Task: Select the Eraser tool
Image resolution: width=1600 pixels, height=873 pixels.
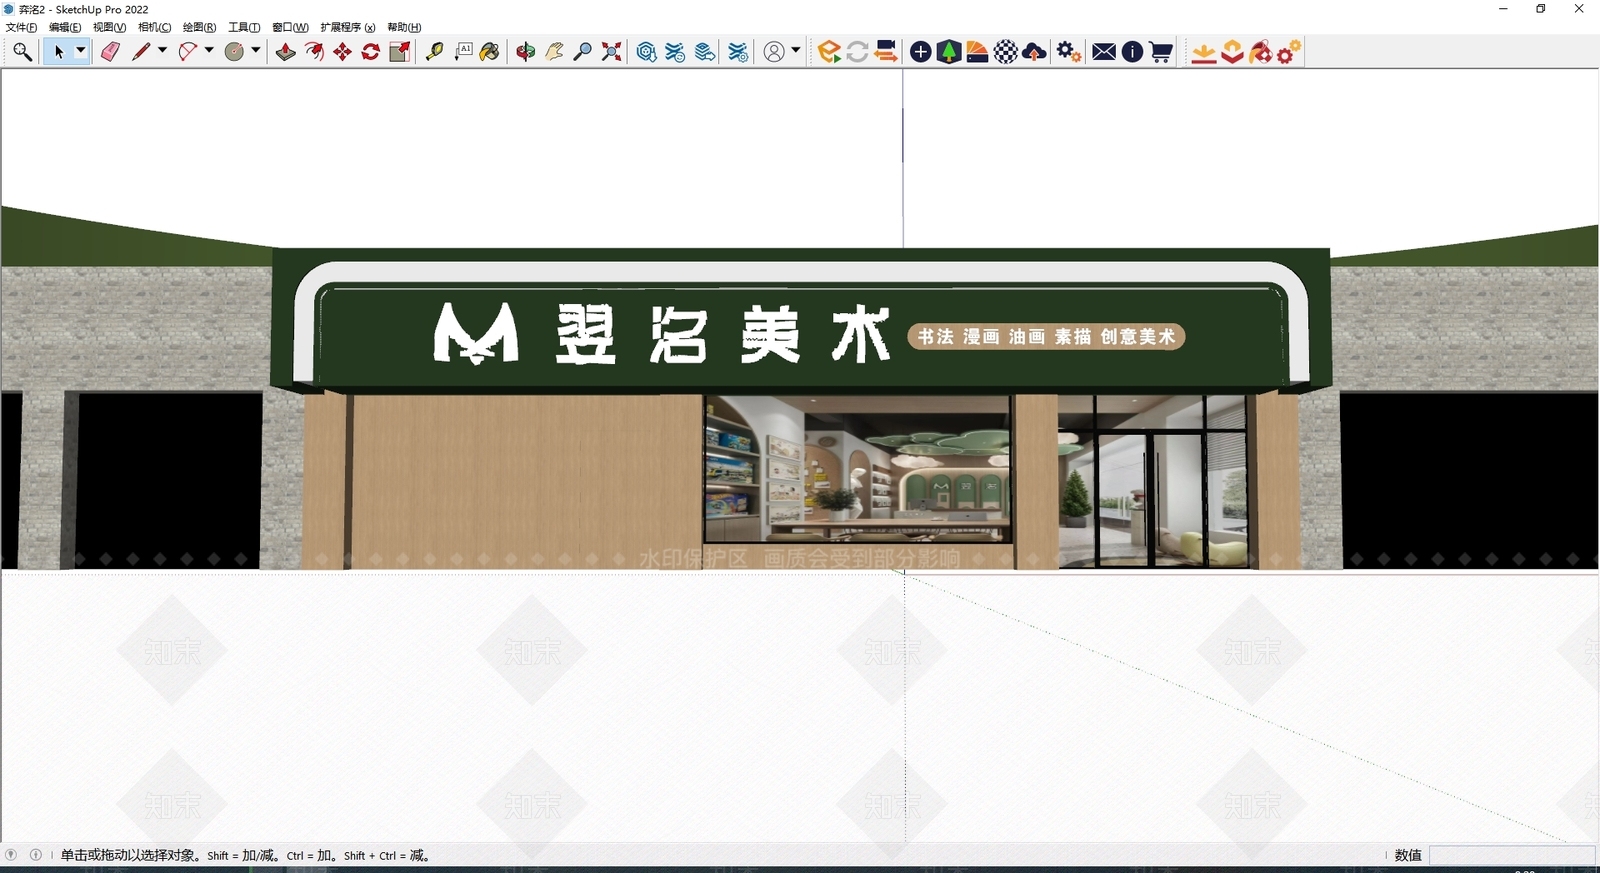Action: point(110,52)
